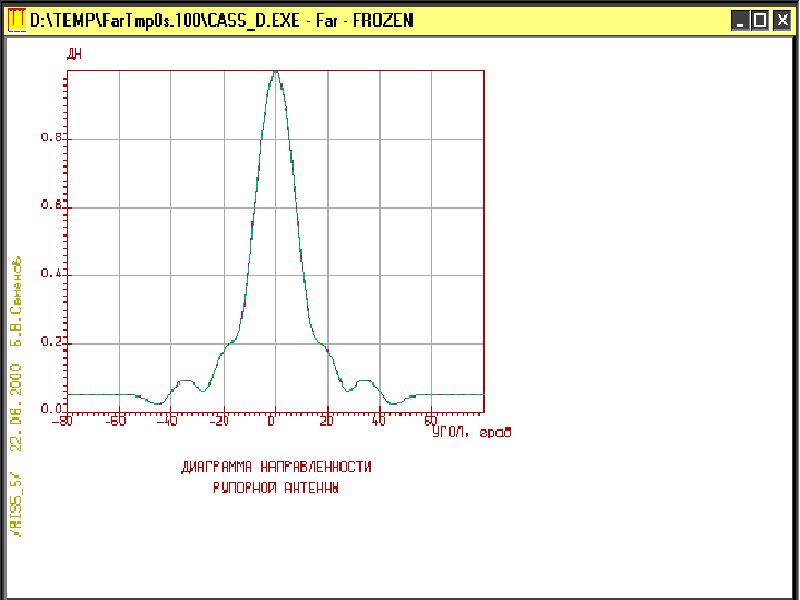Click the 20 x-axis tick label

[326, 421]
